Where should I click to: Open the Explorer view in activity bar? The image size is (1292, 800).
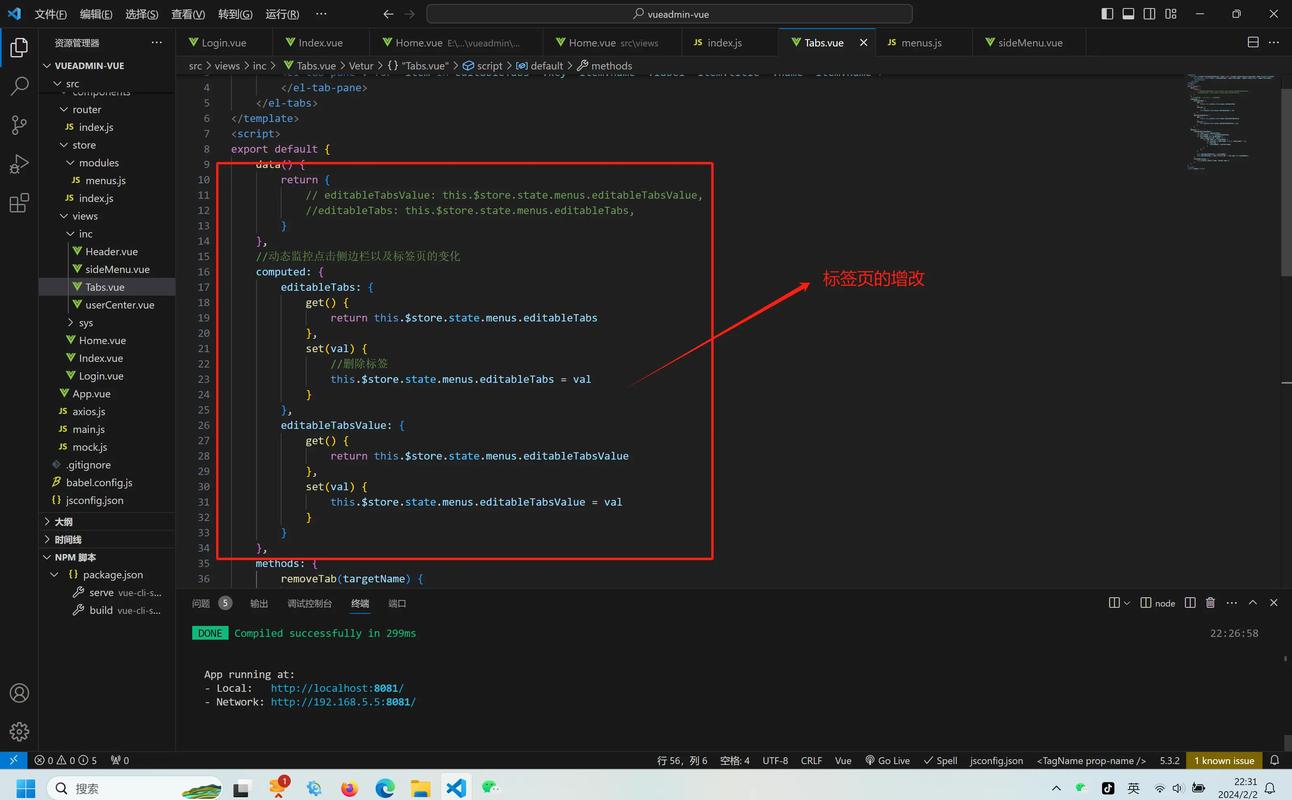click(x=19, y=46)
